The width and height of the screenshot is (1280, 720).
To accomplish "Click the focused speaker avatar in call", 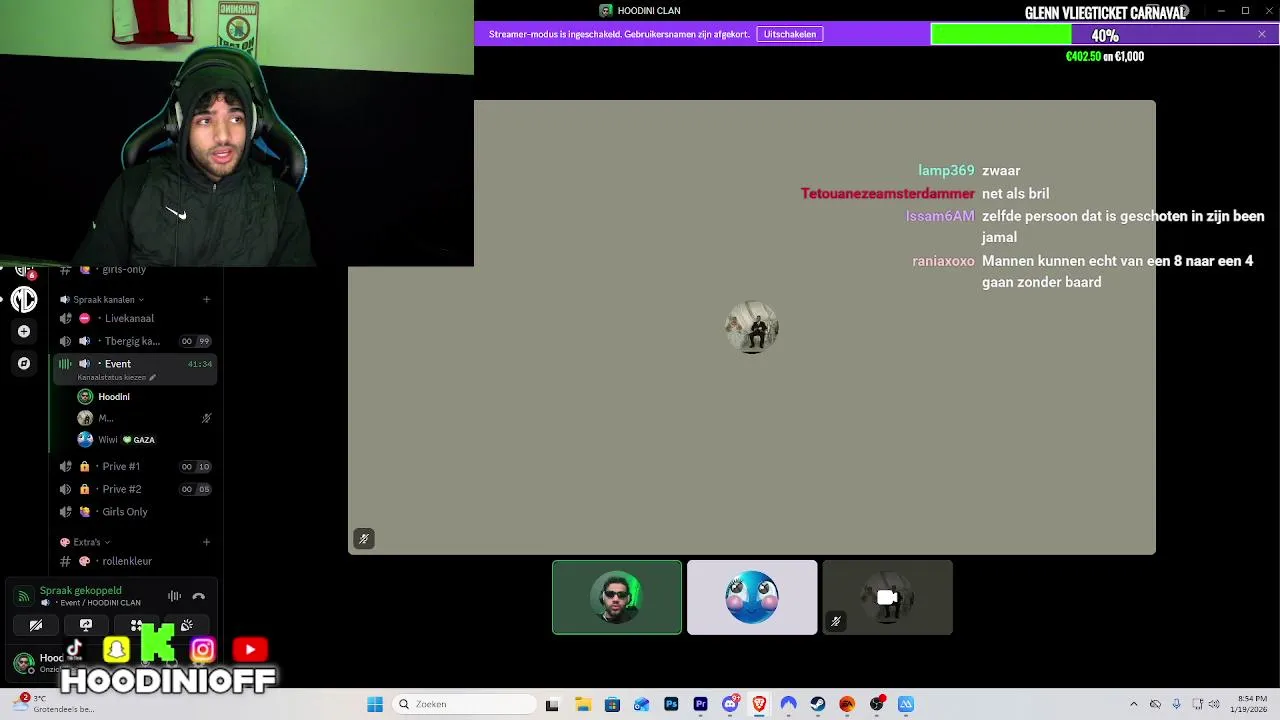I will [x=752, y=328].
